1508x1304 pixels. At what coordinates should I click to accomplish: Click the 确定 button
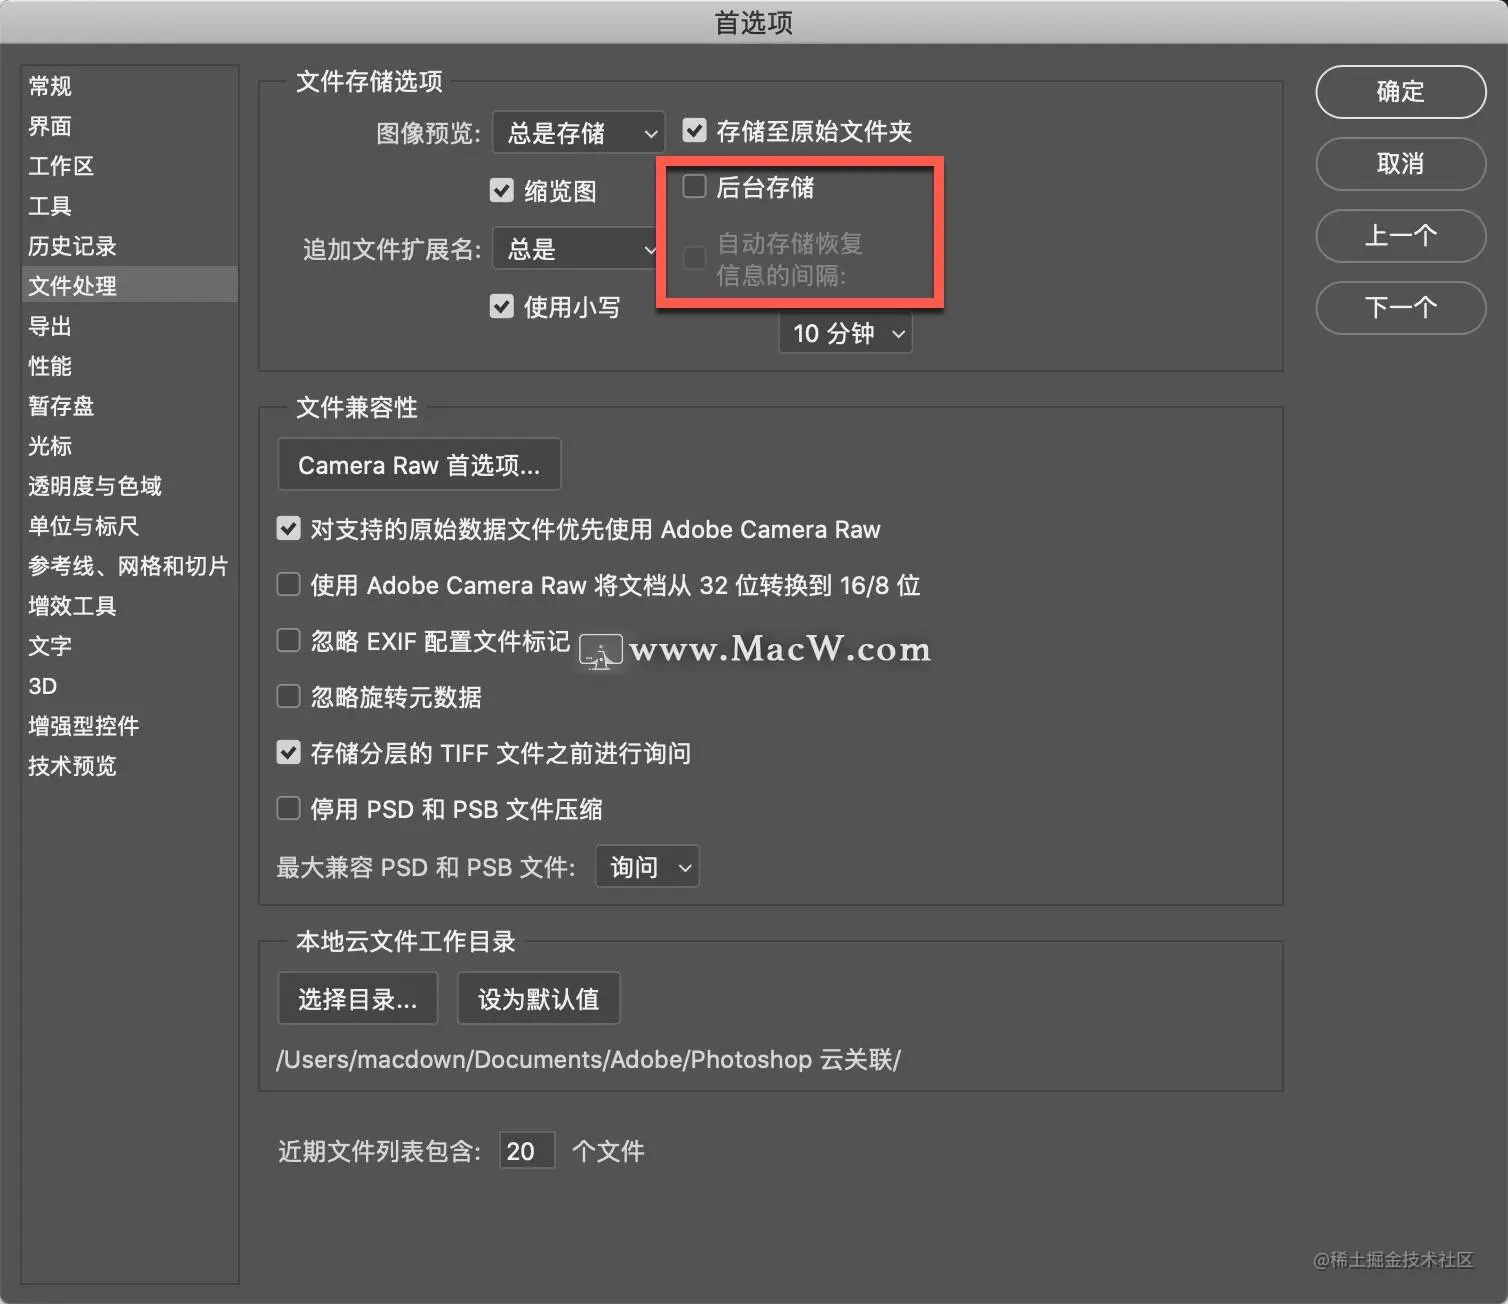[x=1400, y=92]
